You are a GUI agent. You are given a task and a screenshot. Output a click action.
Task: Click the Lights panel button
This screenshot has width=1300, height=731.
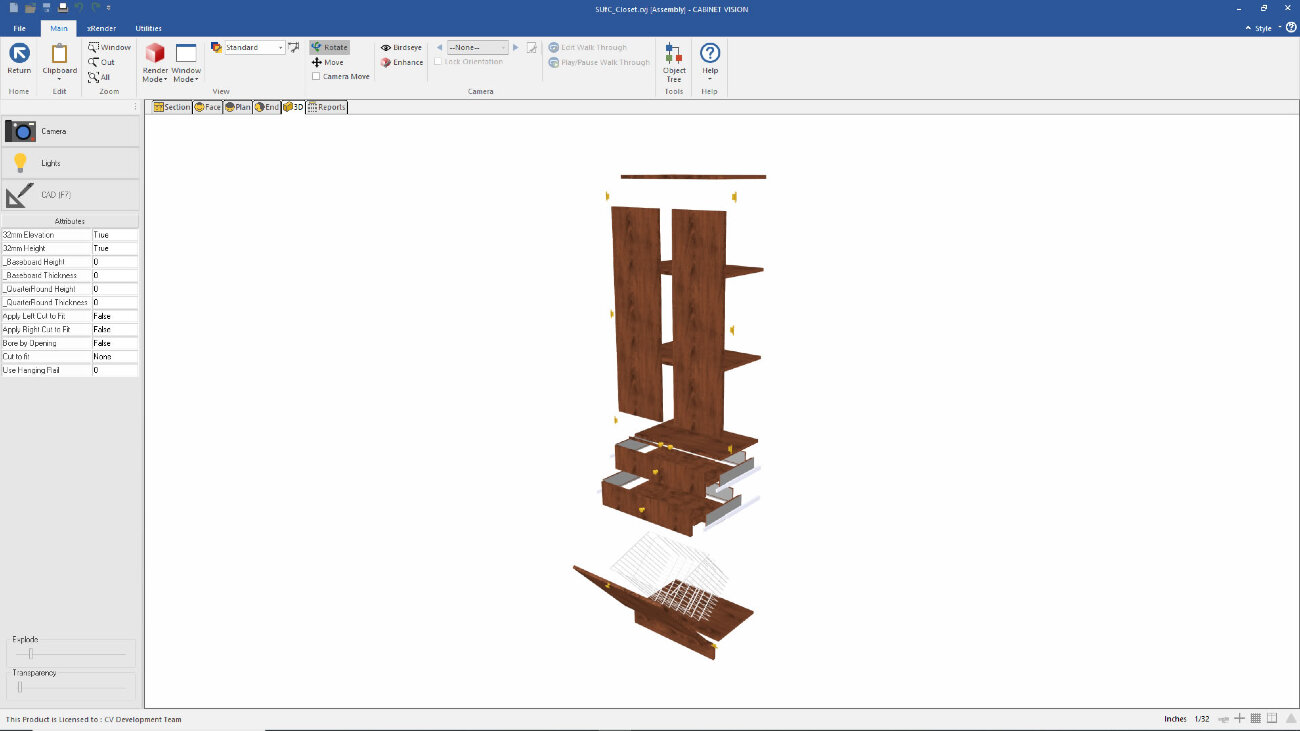coord(70,163)
